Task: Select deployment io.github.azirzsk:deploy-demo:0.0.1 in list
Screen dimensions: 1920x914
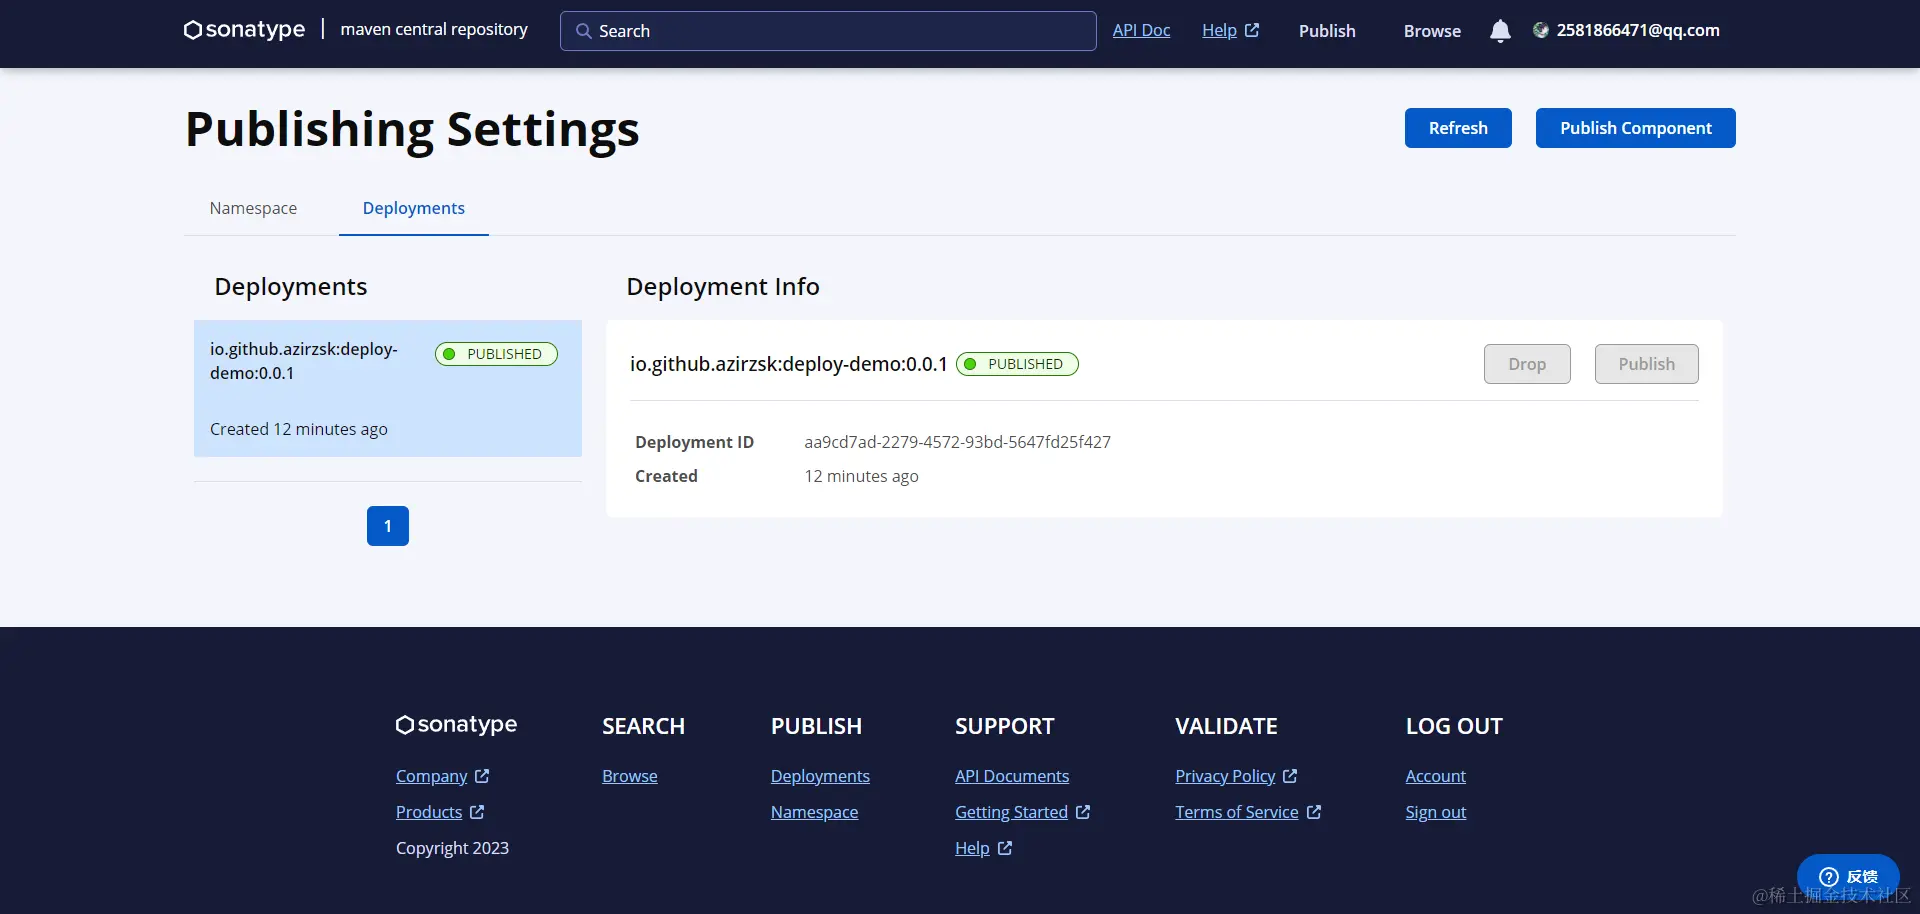Action: tap(388, 388)
